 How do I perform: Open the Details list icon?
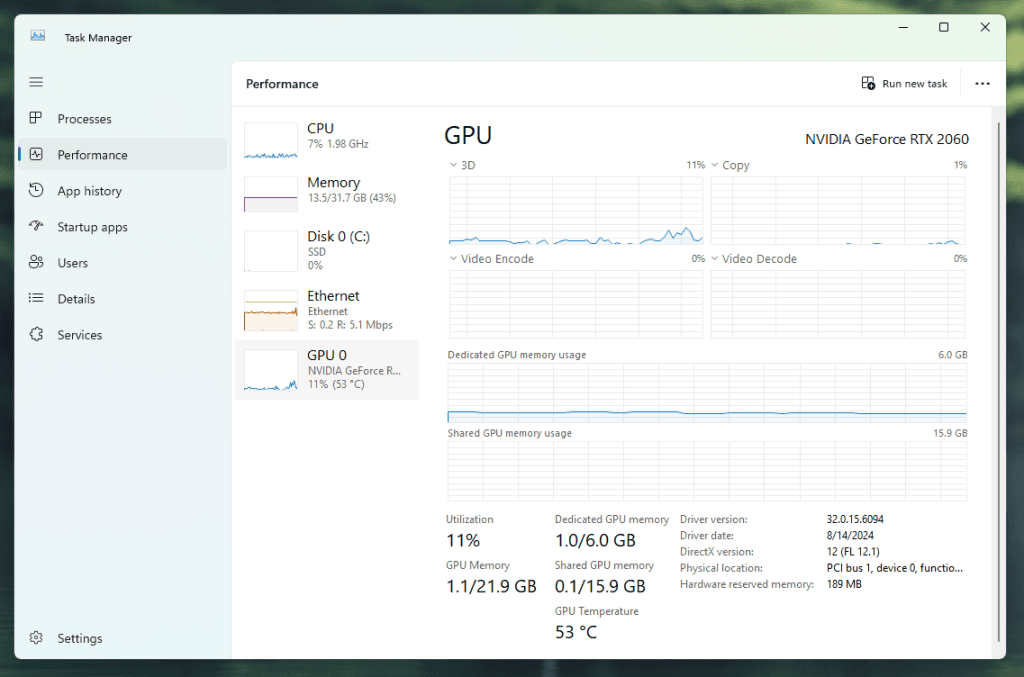coord(36,298)
